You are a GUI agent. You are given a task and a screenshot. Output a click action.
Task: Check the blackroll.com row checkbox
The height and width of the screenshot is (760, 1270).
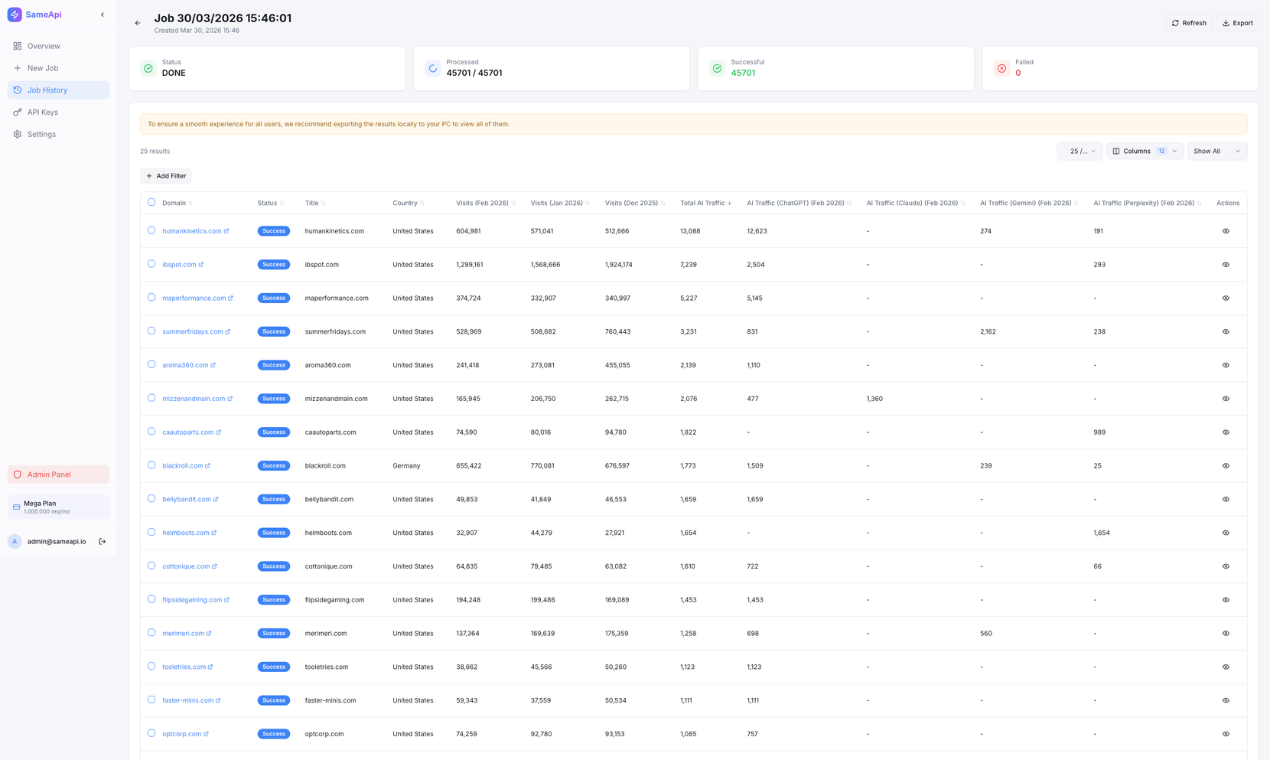(x=152, y=465)
